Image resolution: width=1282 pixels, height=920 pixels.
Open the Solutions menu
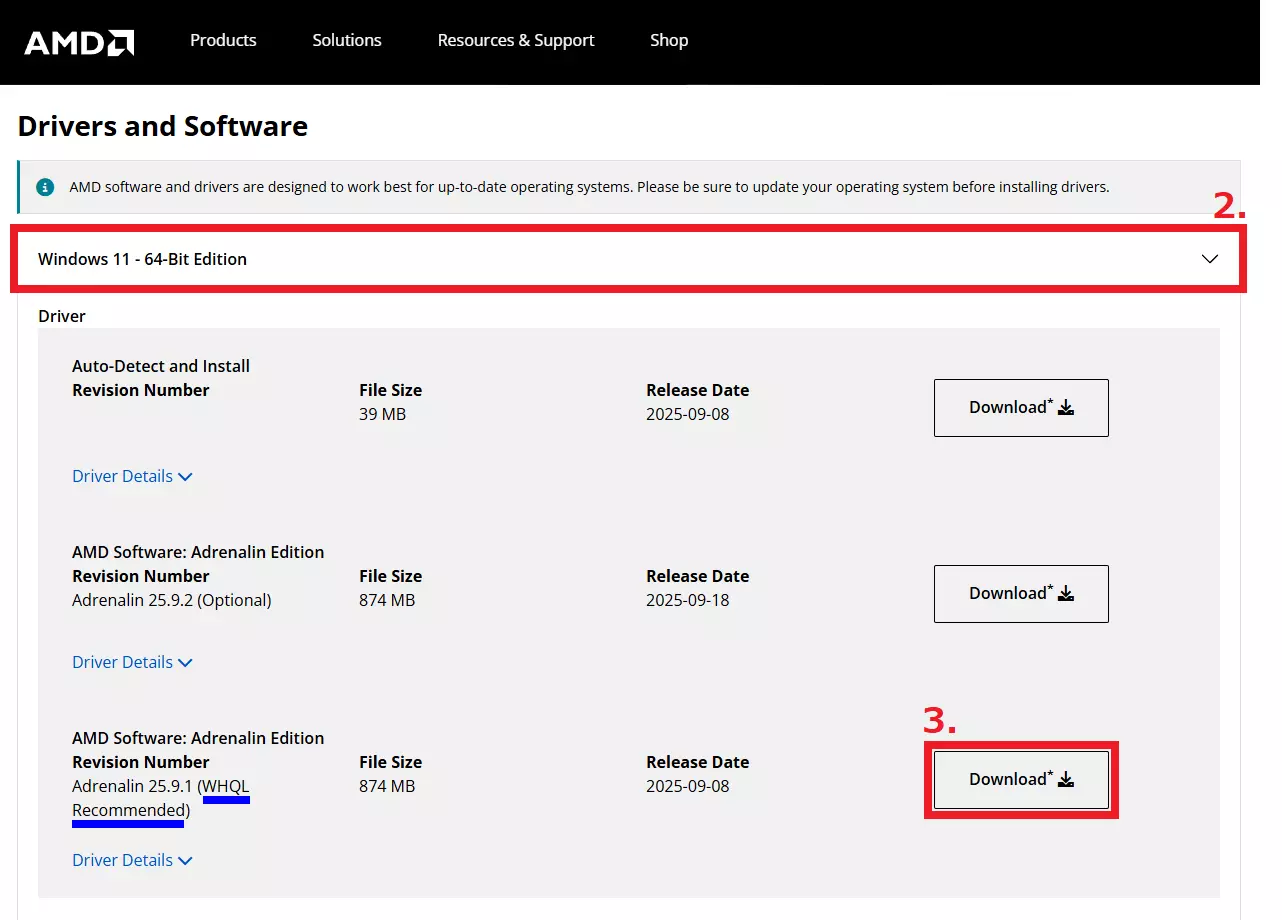(x=347, y=40)
